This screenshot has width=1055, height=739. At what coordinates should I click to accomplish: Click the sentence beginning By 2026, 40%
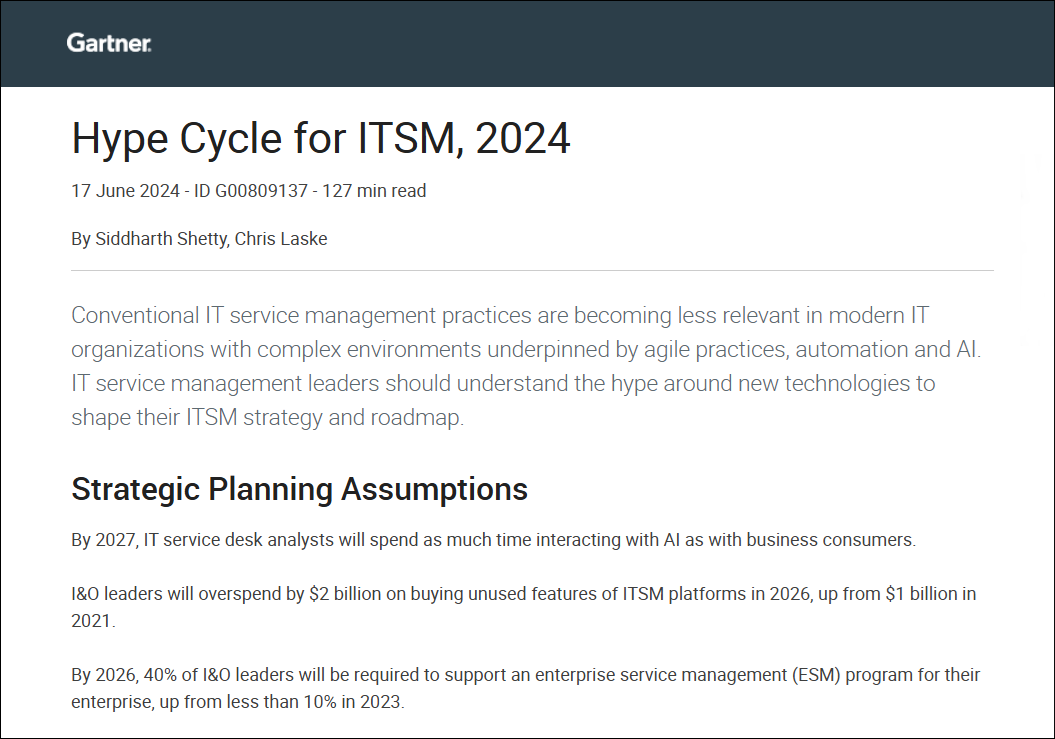click(525, 675)
